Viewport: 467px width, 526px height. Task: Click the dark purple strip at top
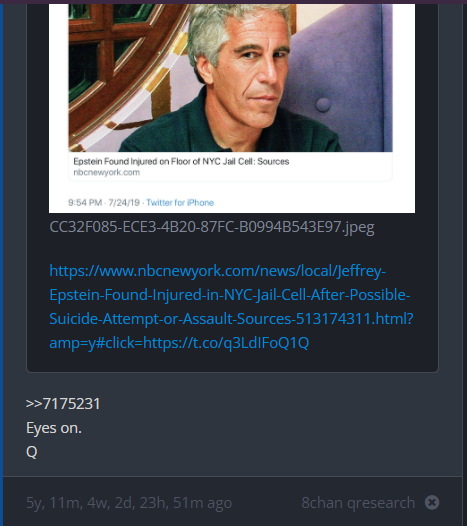(x=234, y=2)
